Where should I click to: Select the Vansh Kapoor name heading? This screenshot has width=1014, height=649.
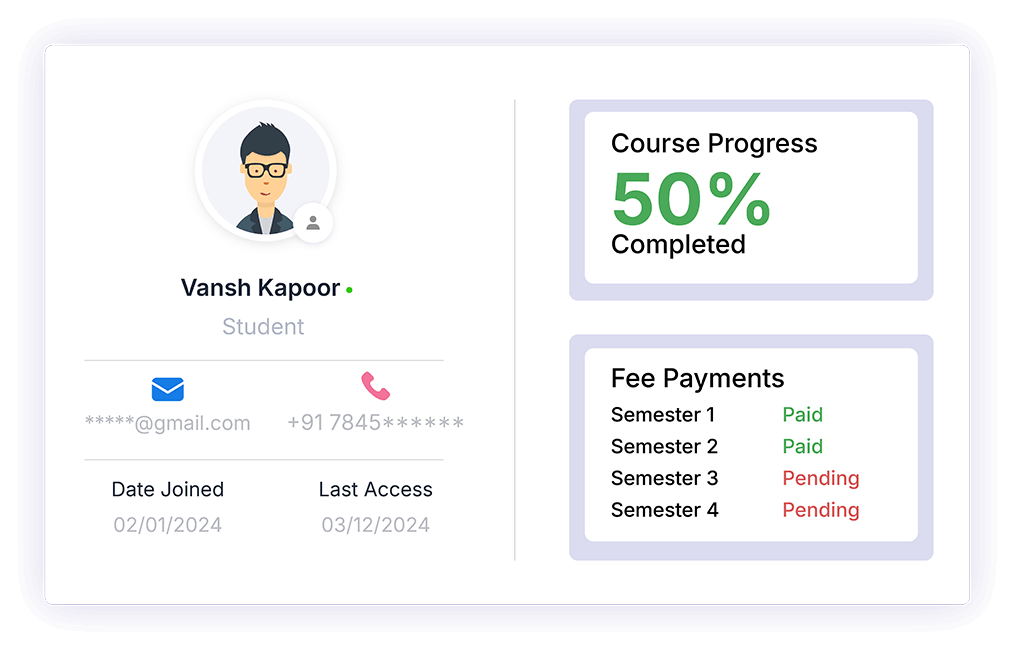click(260, 288)
